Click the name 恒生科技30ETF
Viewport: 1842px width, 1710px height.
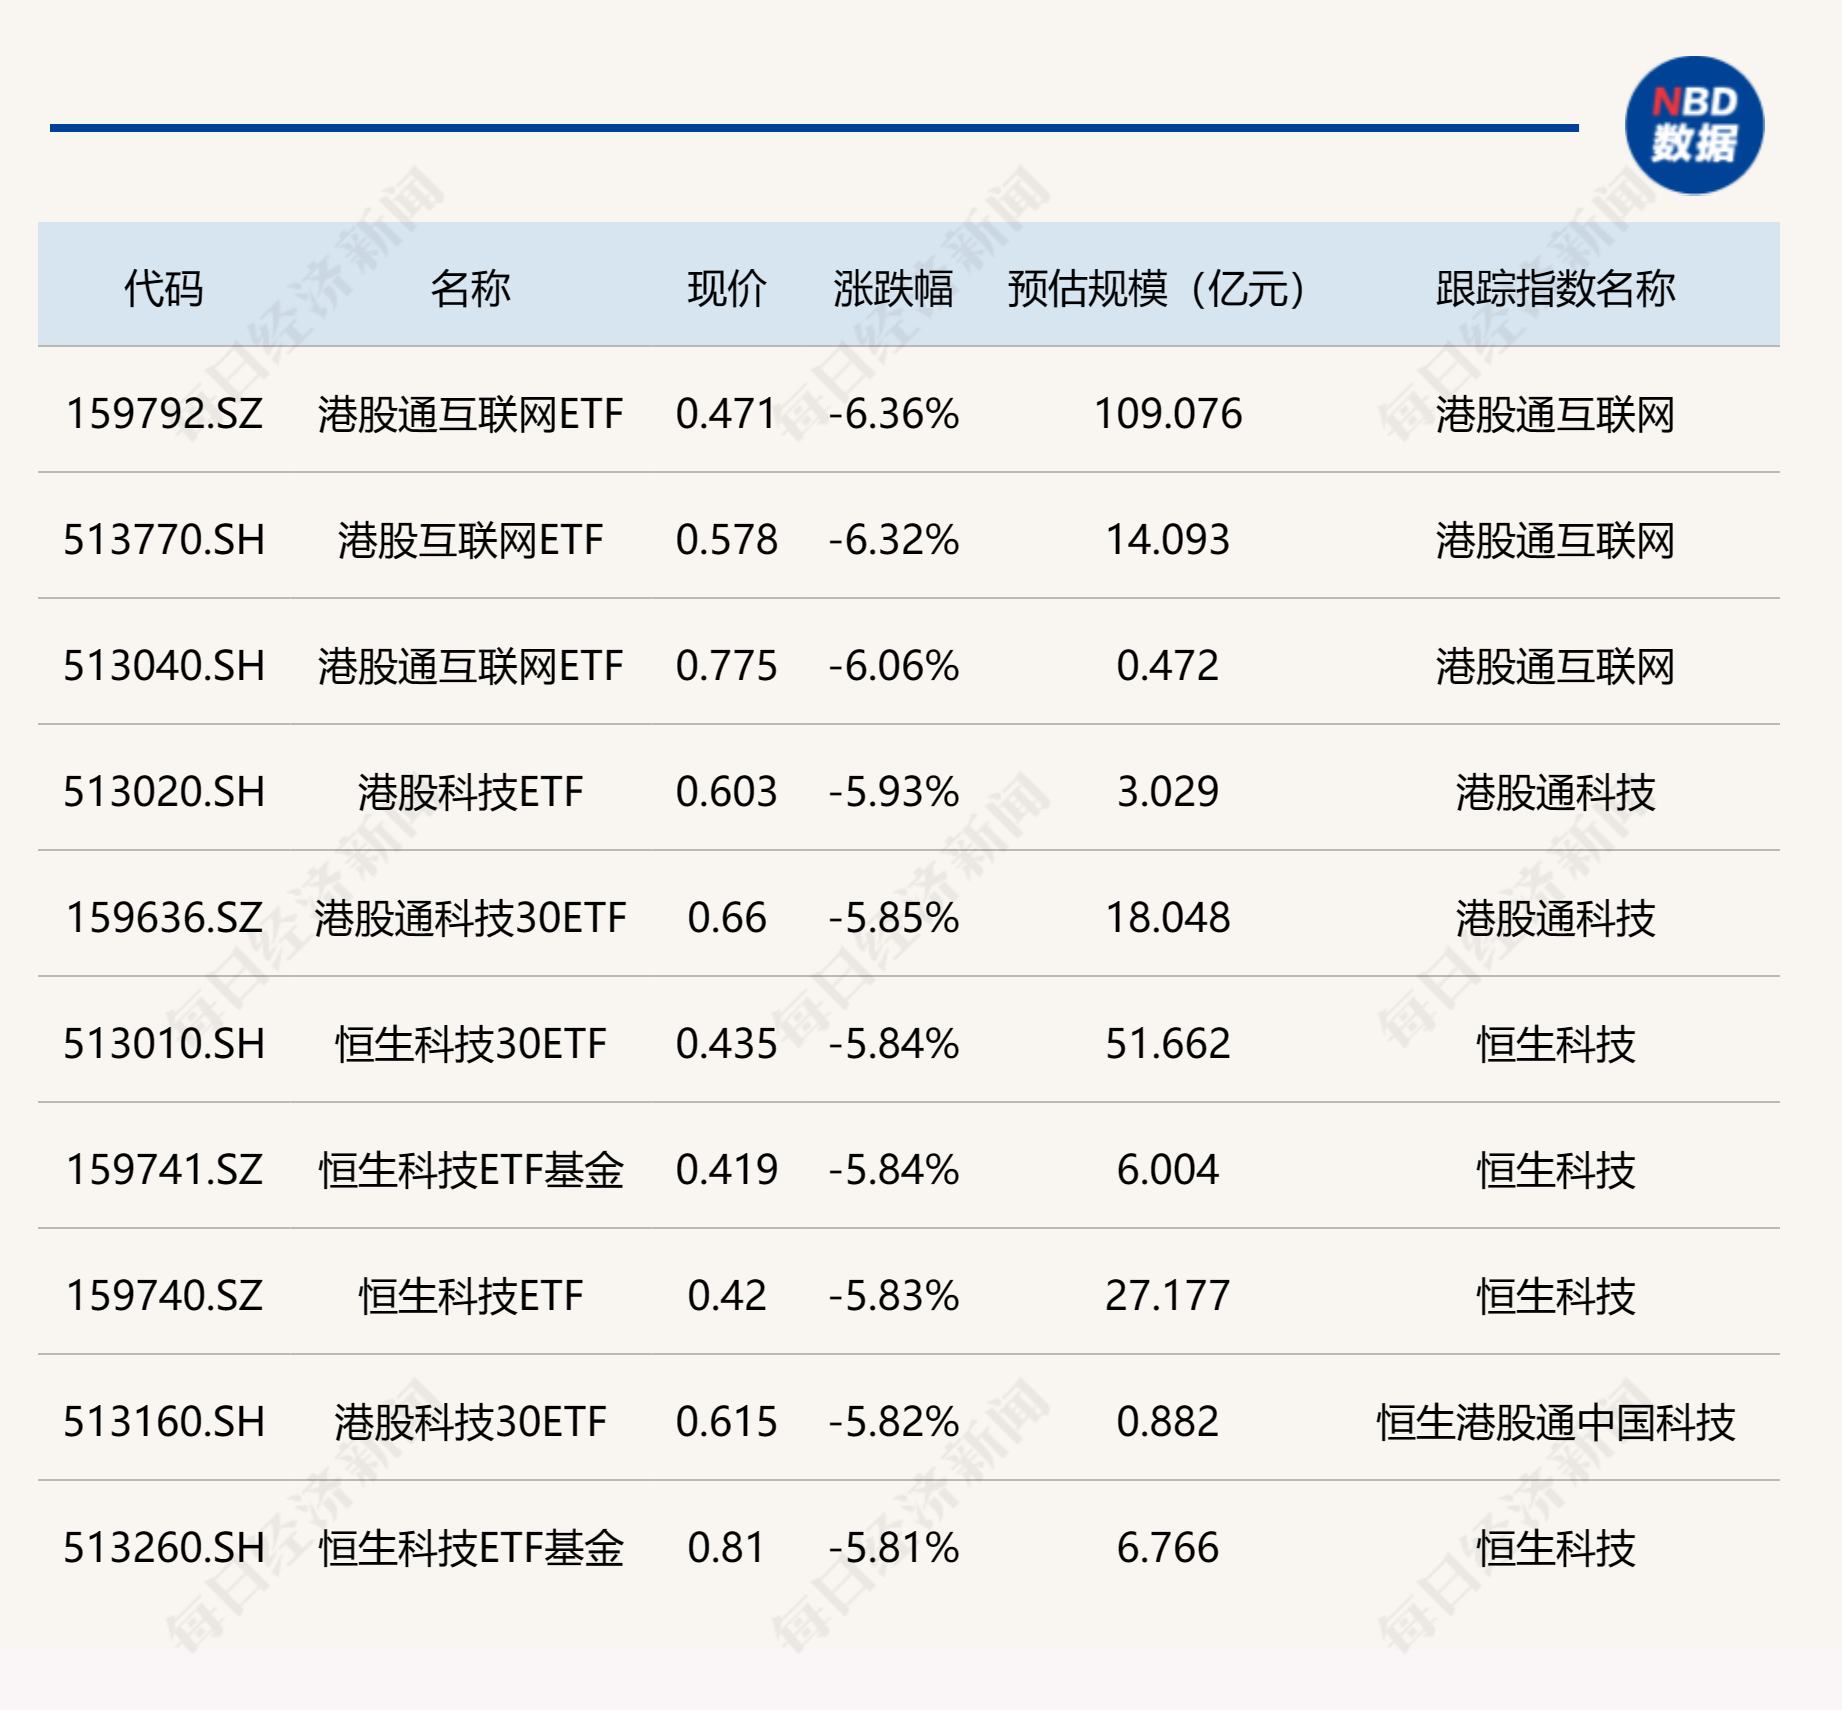pos(470,1044)
